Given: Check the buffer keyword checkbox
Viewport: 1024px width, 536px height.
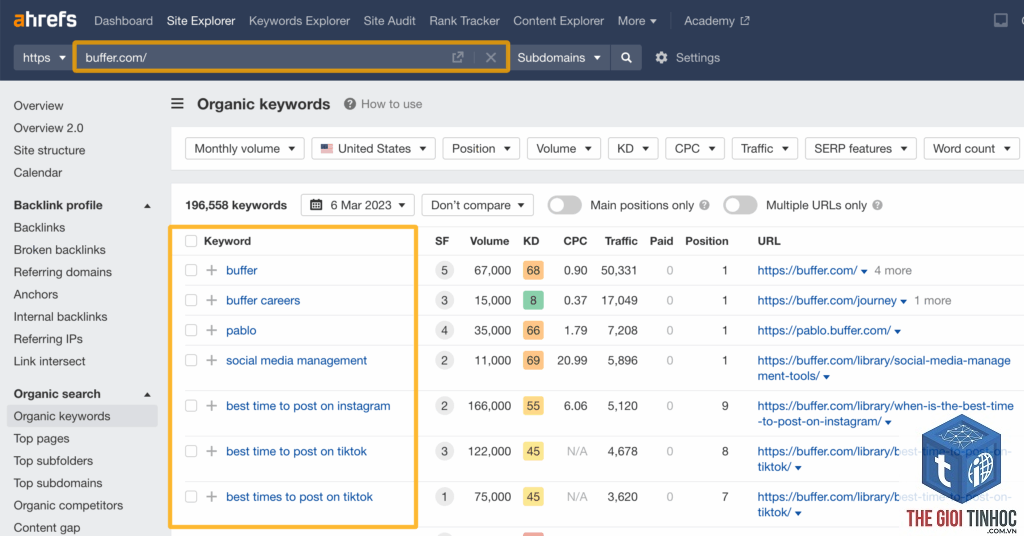Looking at the screenshot, I should 191,270.
